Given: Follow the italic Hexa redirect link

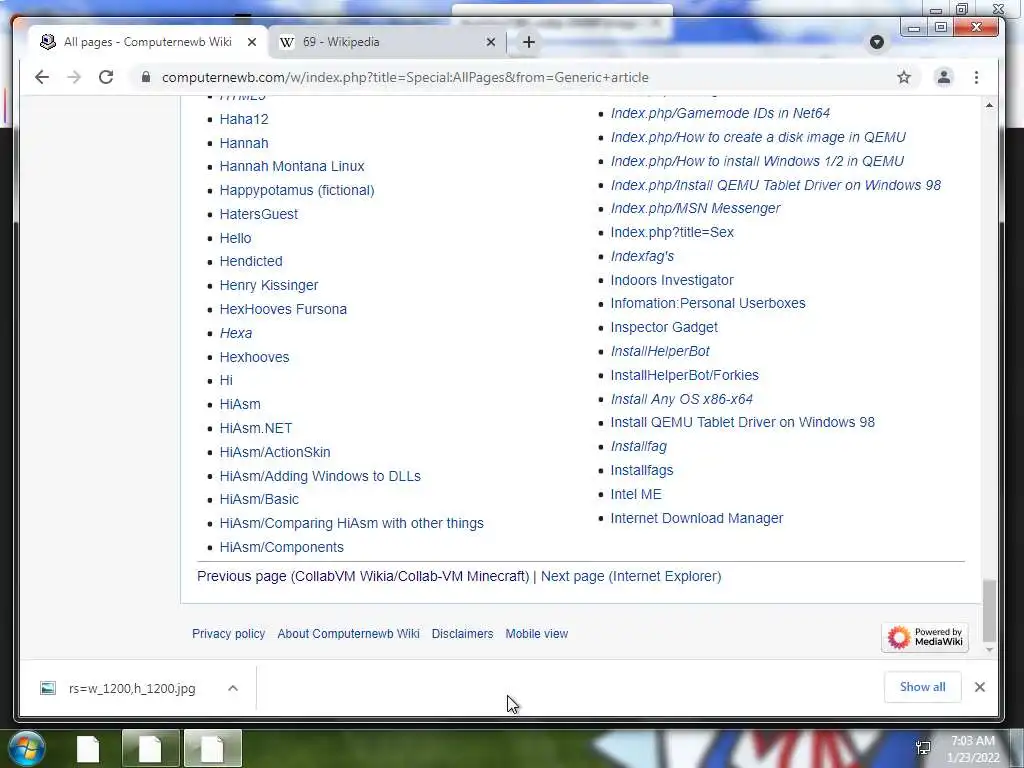Looking at the screenshot, I should 236,333.
